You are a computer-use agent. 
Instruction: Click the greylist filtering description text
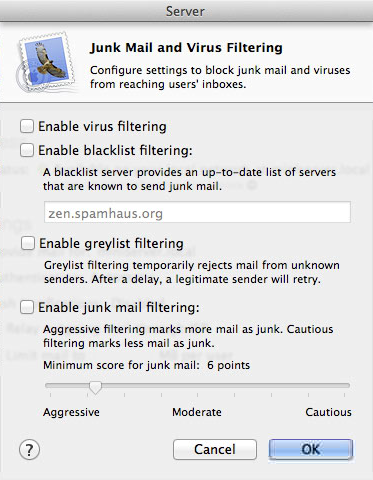[192, 272]
